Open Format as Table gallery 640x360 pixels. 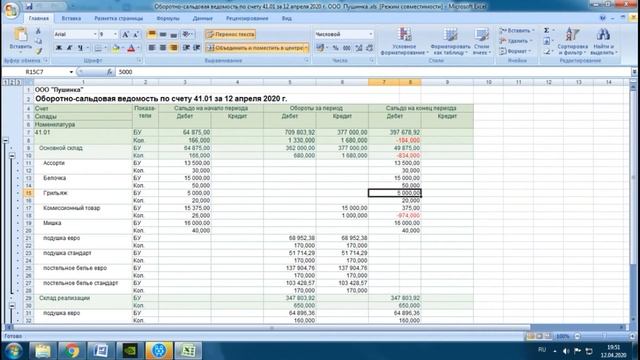coord(450,41)
